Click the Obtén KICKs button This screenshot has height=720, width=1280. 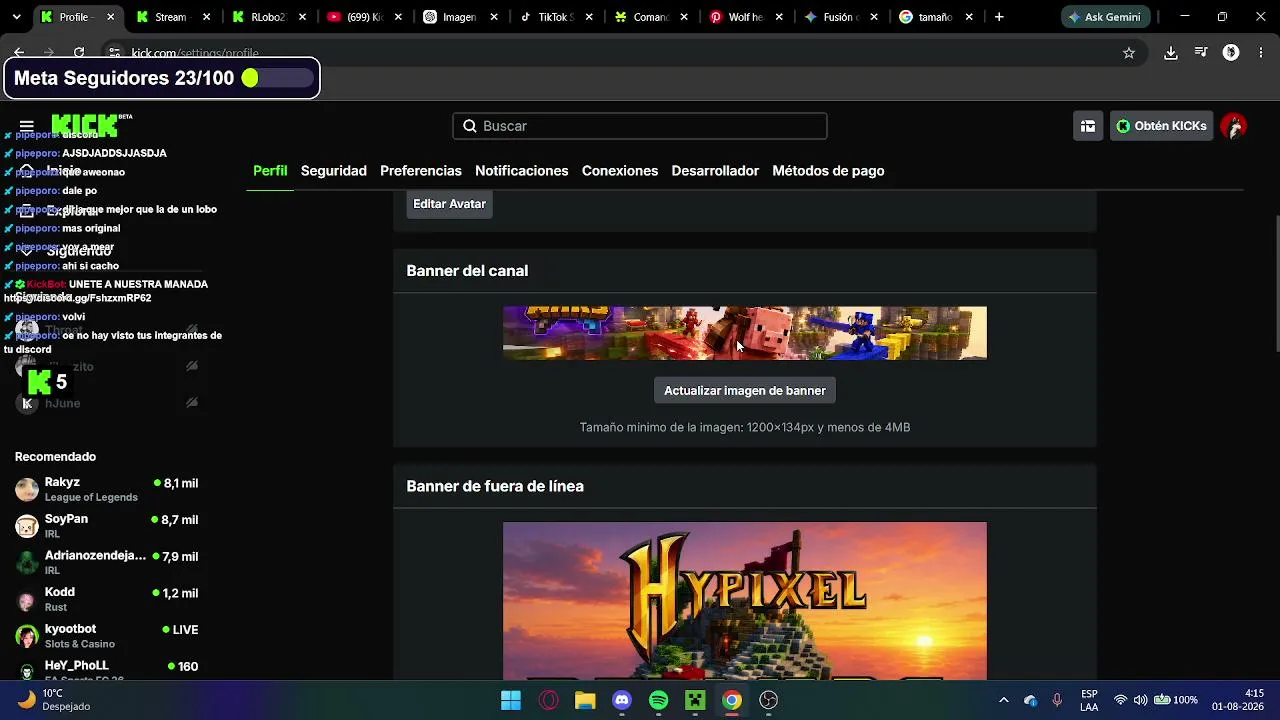[1162, 126]
